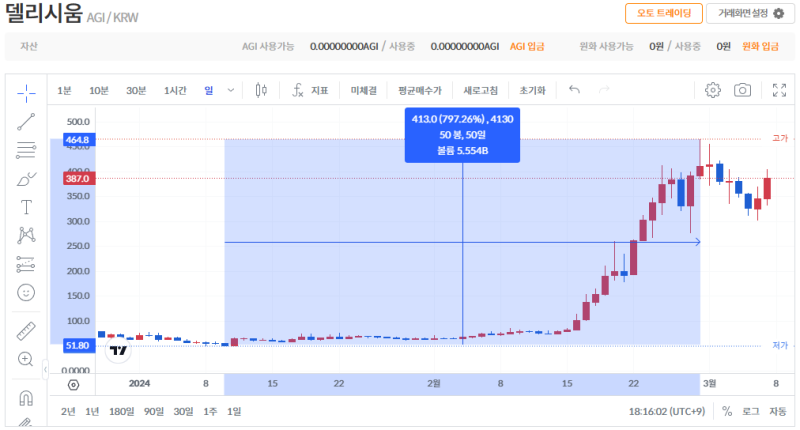Click the 원화 입금 deposit link
The height and width of the screenshot is (430, 800).
point(760,46)
